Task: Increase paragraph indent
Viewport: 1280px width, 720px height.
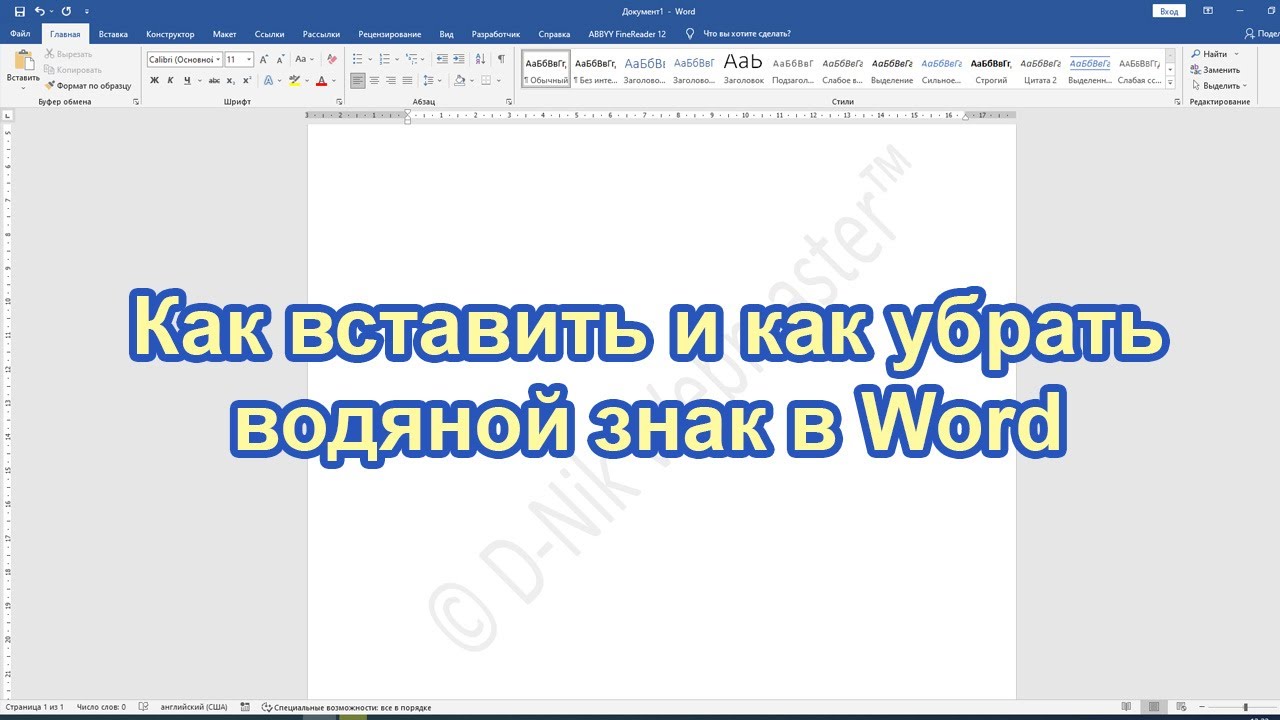Action: (458, 59)
